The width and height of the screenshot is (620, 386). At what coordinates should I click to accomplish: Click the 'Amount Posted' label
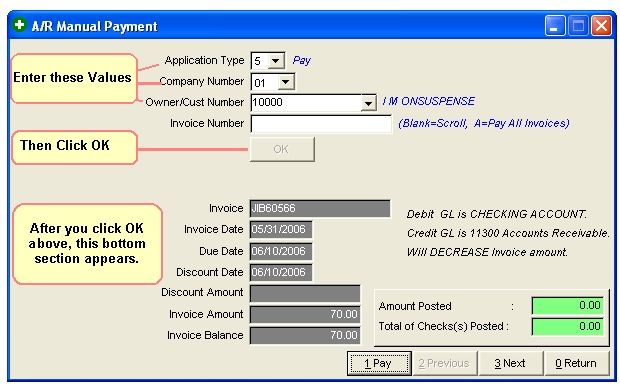pyautogui.click(x=415, y=306)
